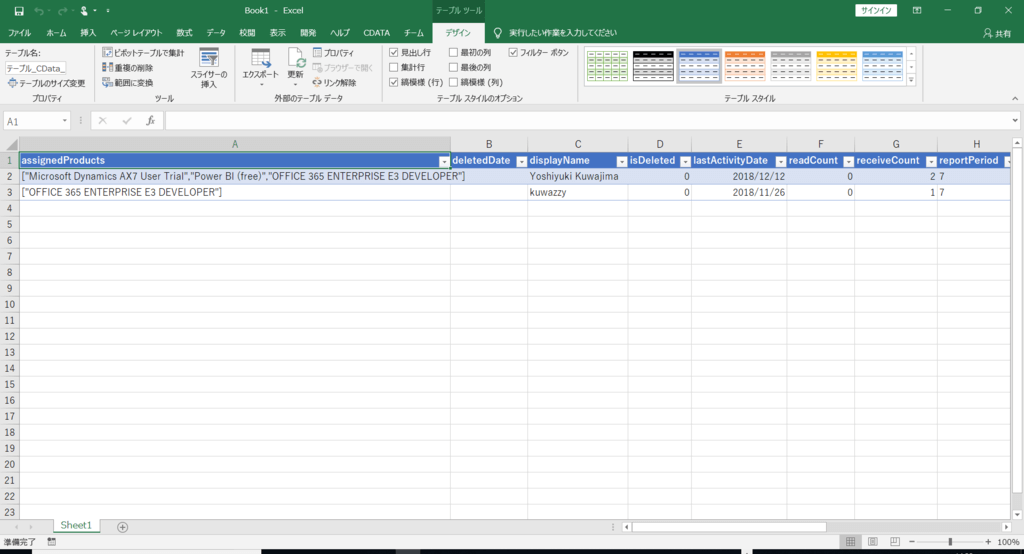The height and width of the screenshot is (554, 1024).
Task: Select the gray table style thumbnail
Action: point(790,66)
